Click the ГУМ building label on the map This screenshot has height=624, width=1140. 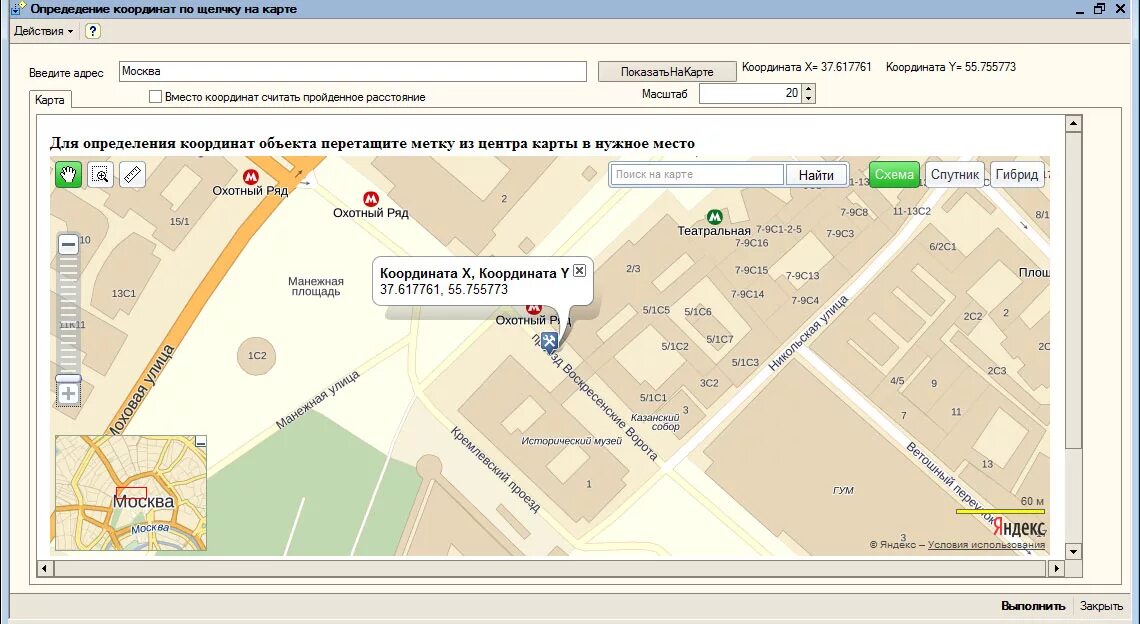tap(843, 490)
